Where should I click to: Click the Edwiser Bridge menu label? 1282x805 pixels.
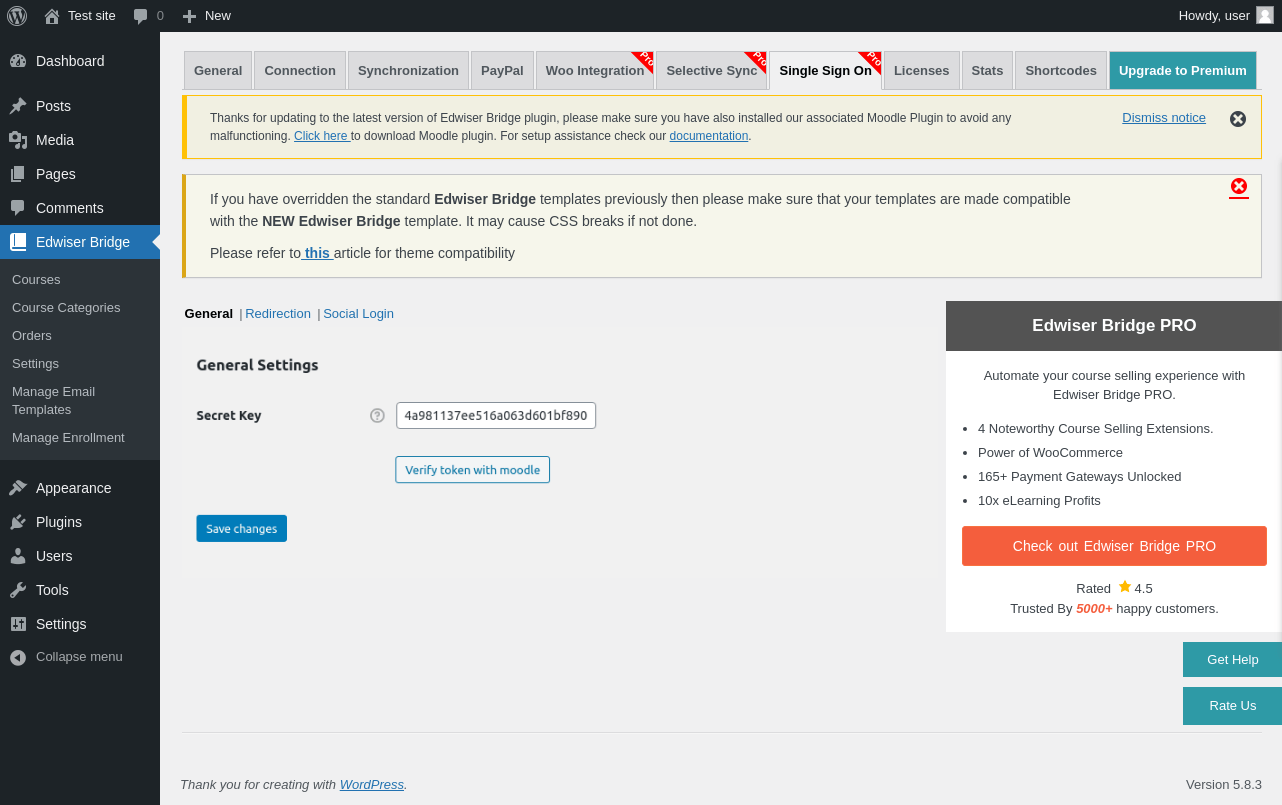coord(83,242)
